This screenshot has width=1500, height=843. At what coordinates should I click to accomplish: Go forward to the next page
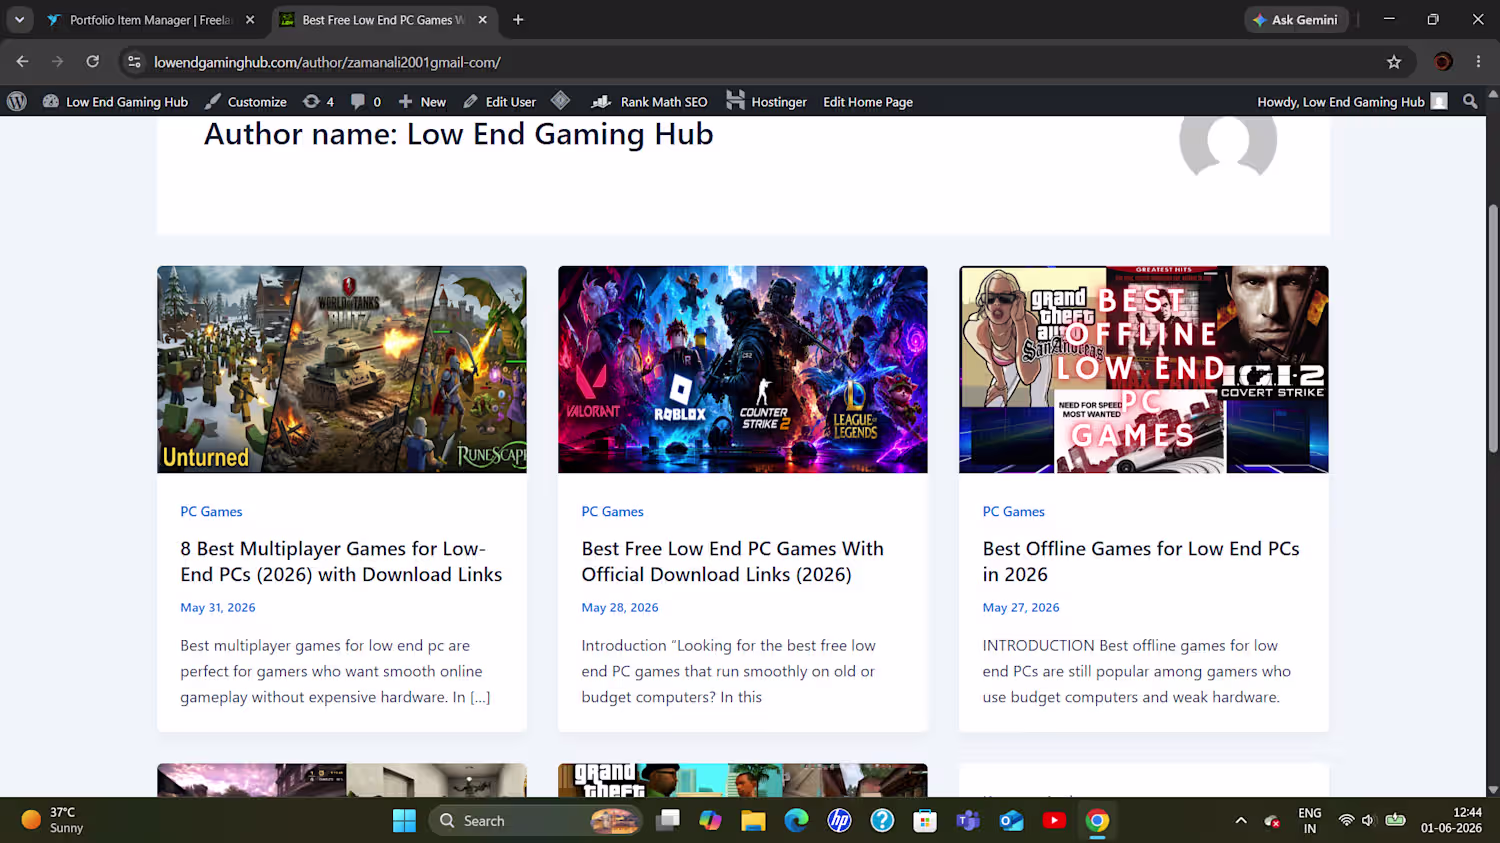click(57, 62)
